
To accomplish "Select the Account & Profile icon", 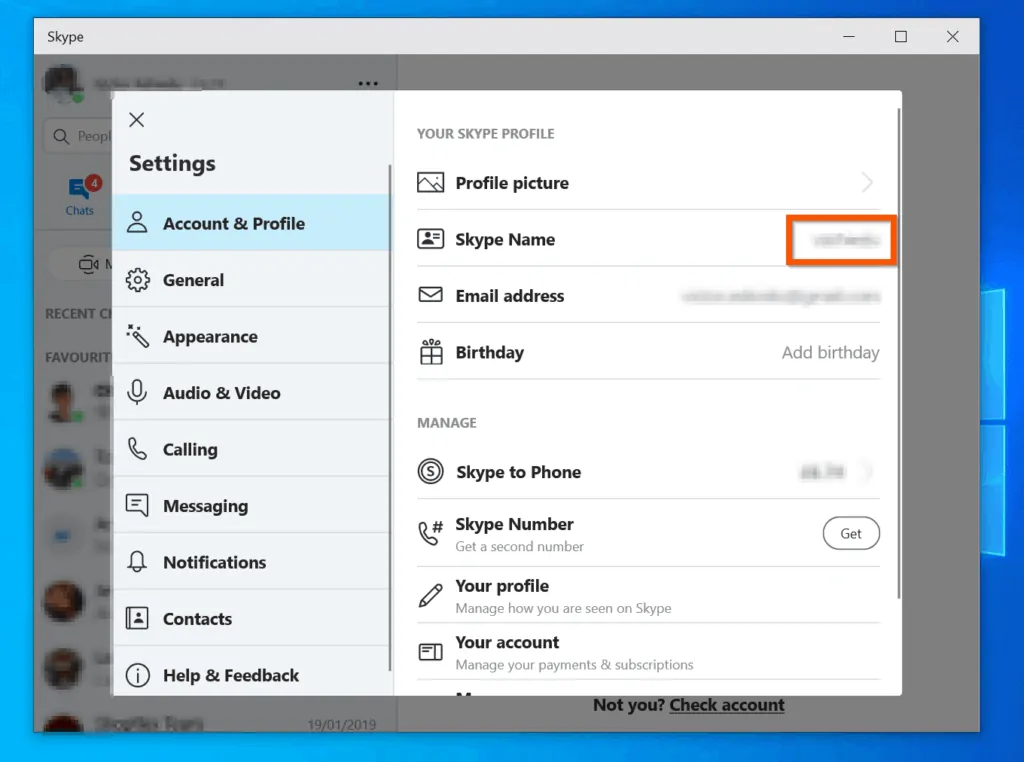I will coord(136,224).
